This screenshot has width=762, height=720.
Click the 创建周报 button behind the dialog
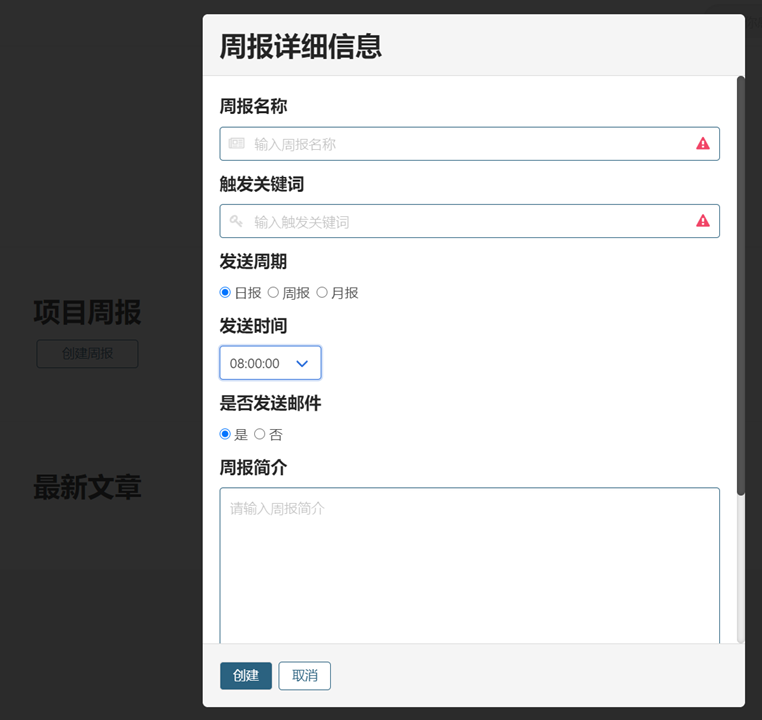pyautogui.click(x=87, y=353)
